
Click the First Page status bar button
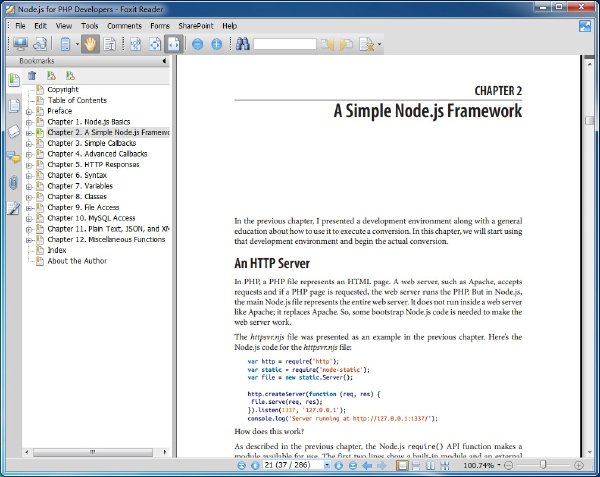(241, 466)
